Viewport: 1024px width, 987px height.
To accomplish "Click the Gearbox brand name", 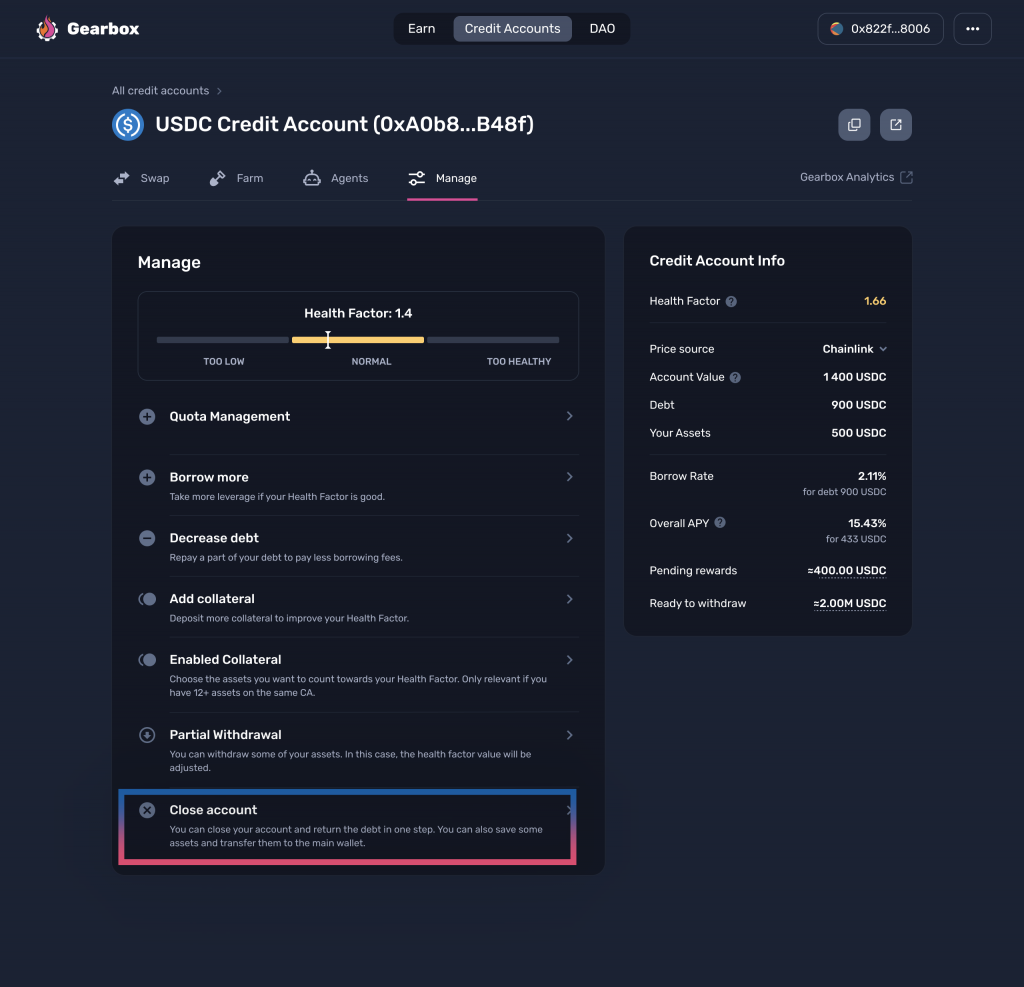I will click(x=103, y=29).
